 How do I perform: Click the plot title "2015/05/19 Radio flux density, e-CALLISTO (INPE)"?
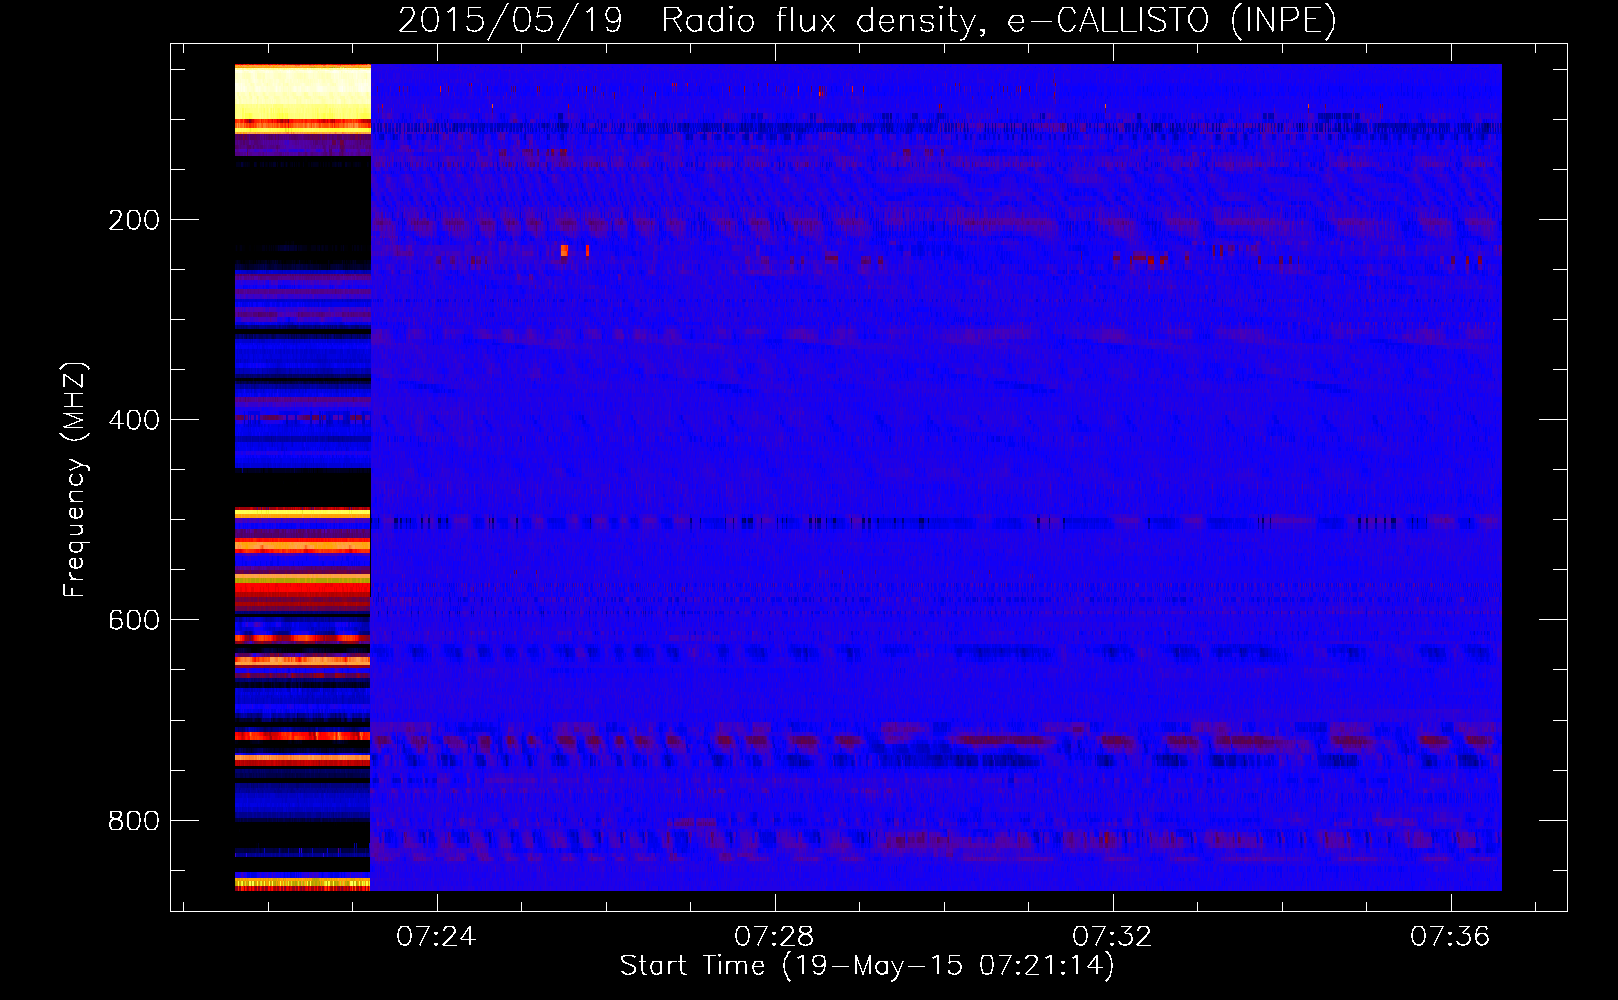point(867,20)
